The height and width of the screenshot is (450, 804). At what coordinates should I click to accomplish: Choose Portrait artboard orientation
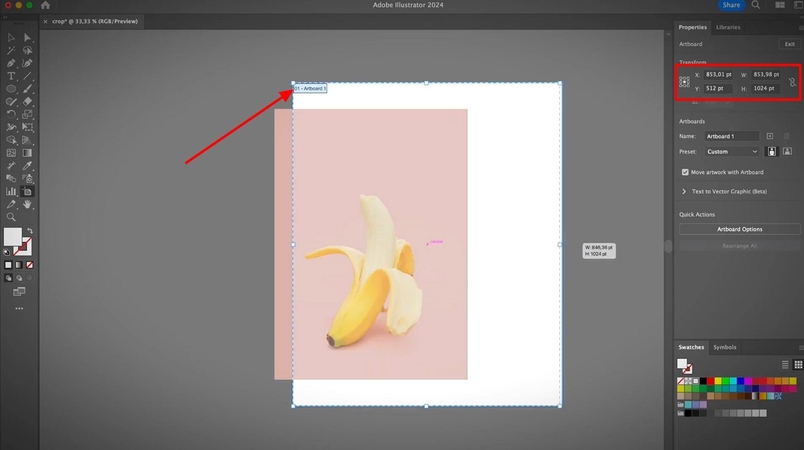coord(772,152)
